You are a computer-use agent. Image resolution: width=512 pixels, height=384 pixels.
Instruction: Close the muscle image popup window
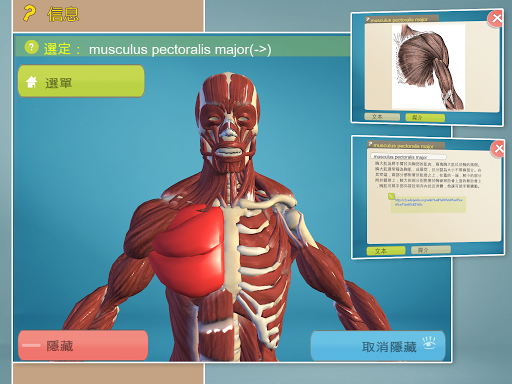coord(496,18)
